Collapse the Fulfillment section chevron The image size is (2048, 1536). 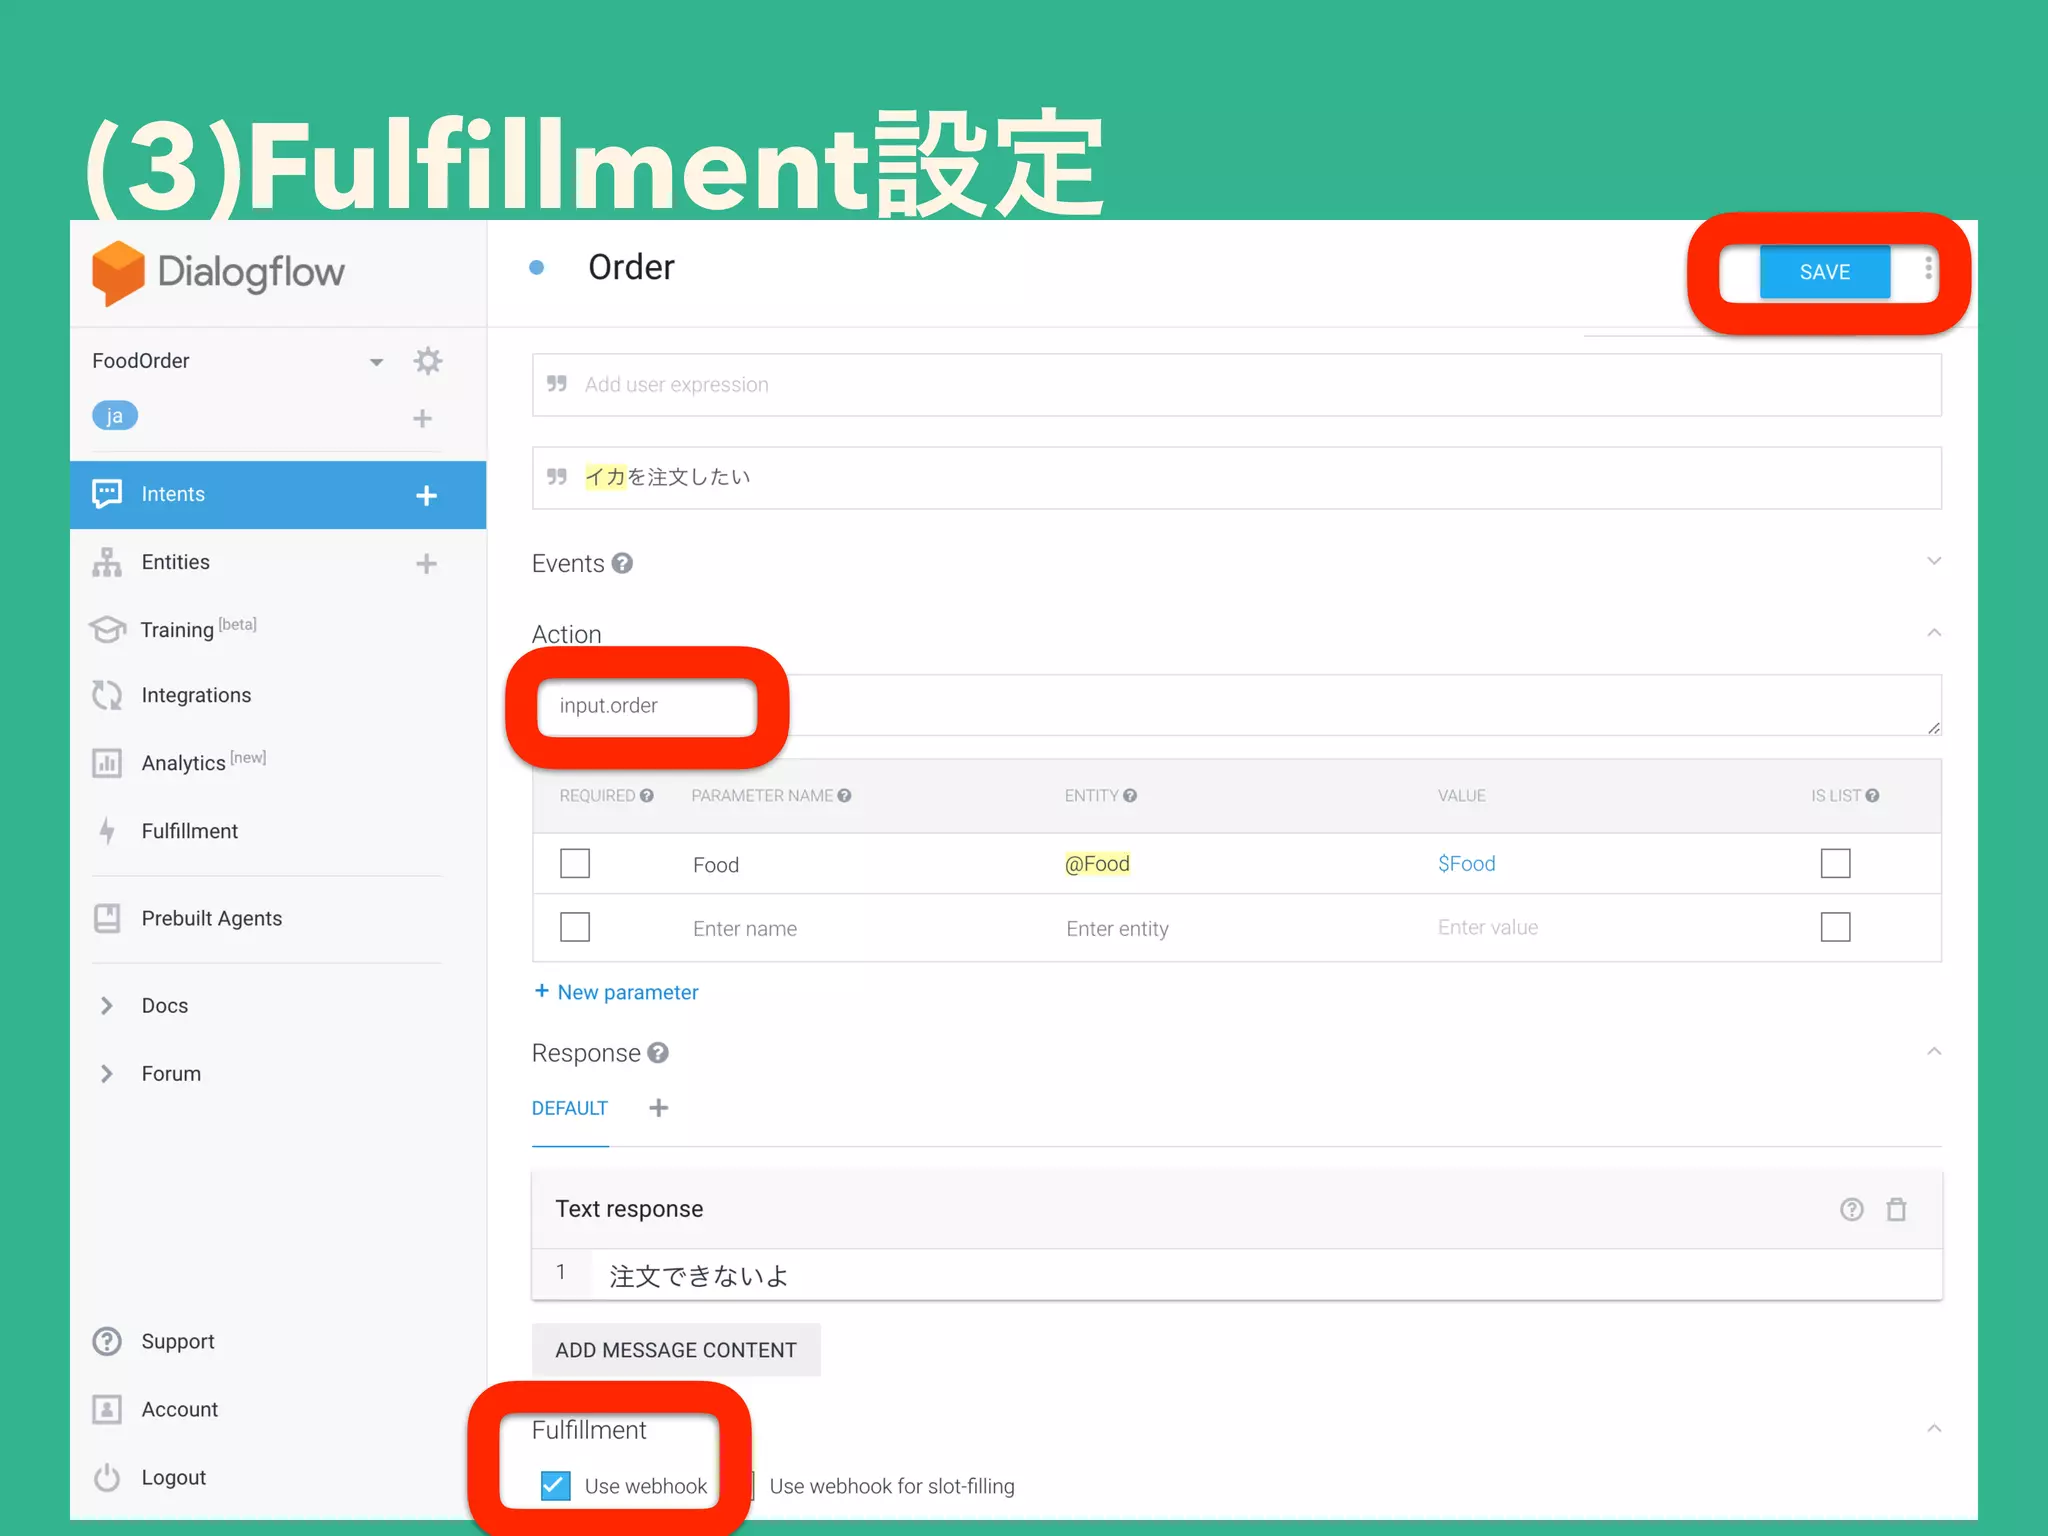point(1934,1429)
